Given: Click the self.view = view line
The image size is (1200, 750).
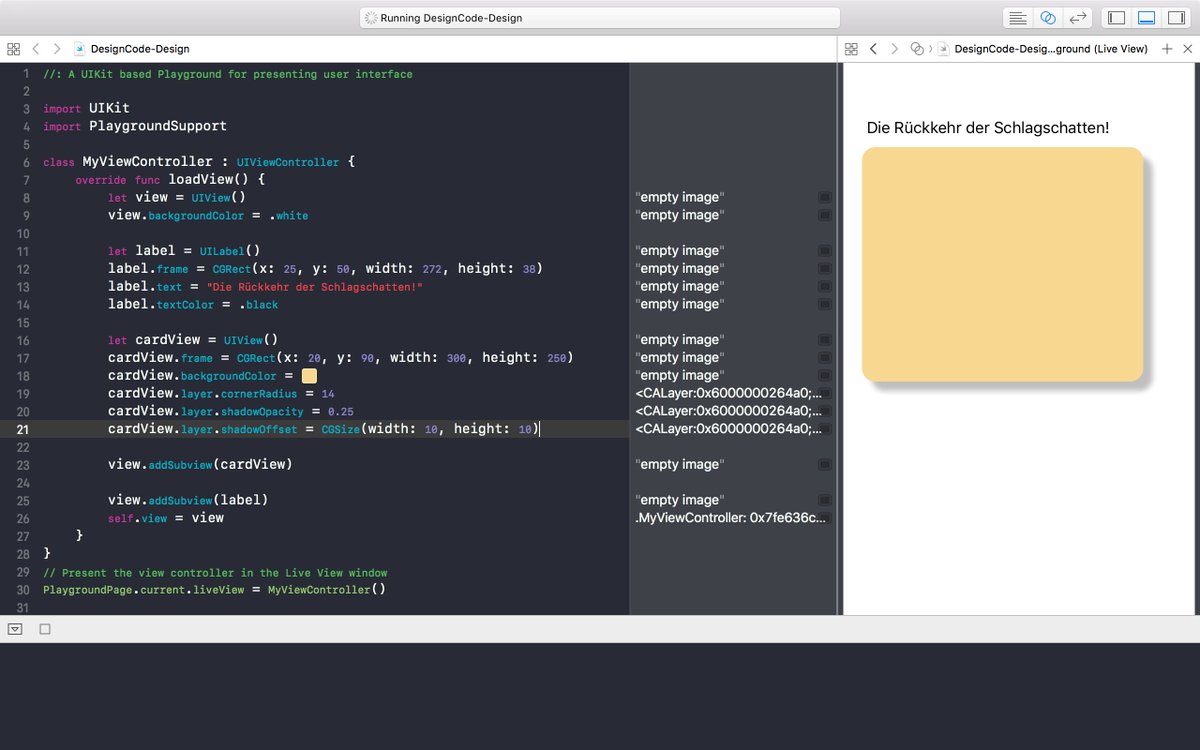Looking at the screenshot, I should (x=166, y=518).
